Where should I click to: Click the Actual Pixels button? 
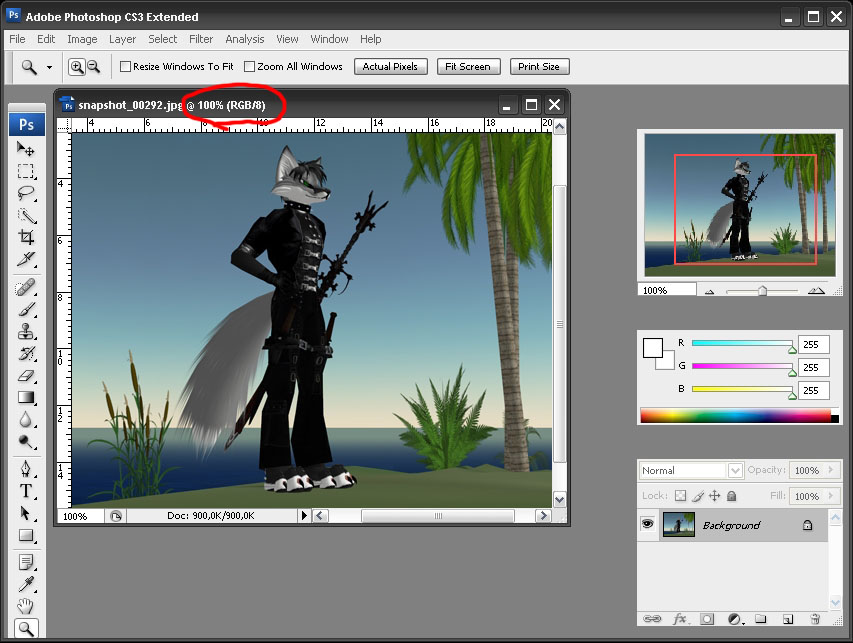point(390,67)
